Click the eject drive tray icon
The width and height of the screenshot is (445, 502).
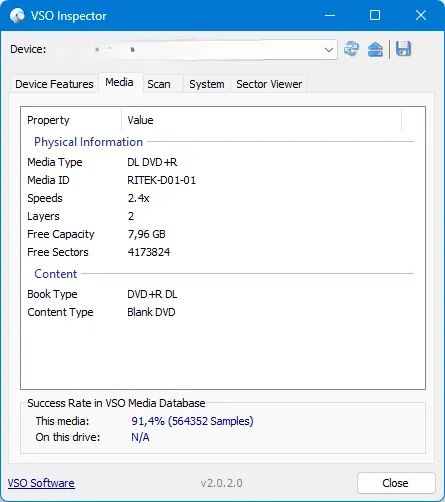pos(375,50)
